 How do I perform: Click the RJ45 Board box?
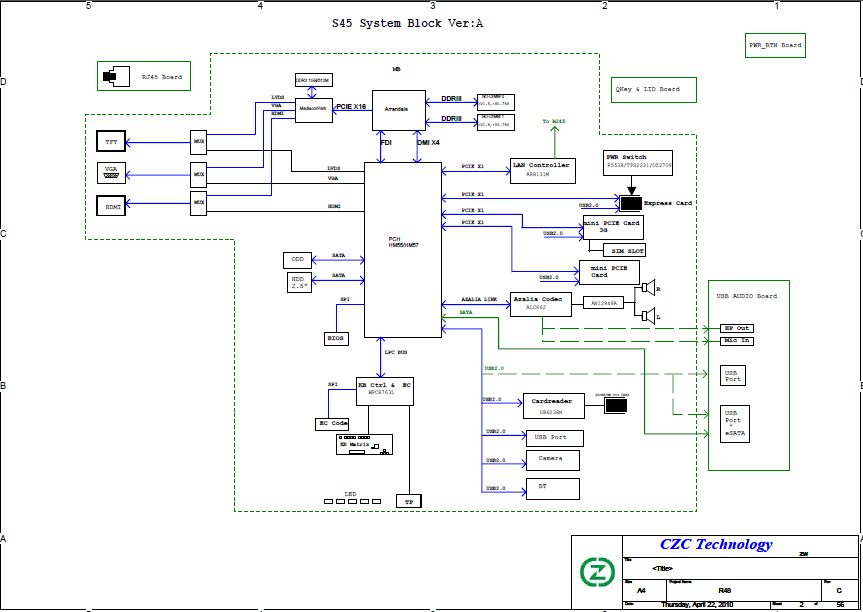point(144,76)
